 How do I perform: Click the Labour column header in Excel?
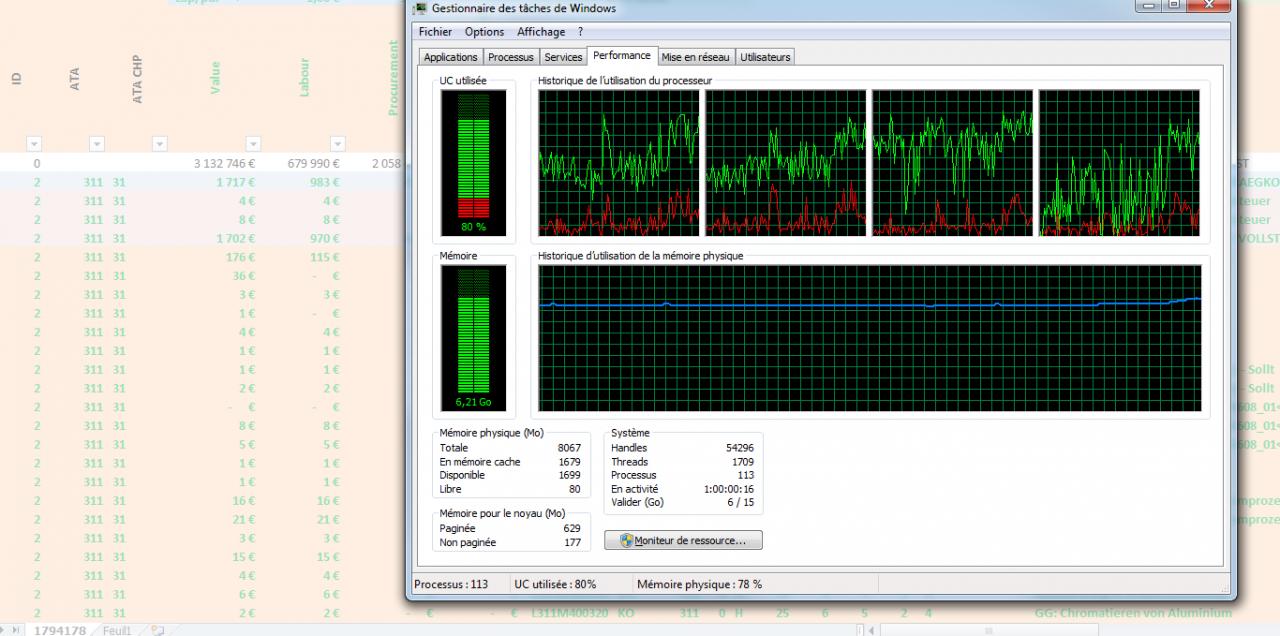point(304,77)
